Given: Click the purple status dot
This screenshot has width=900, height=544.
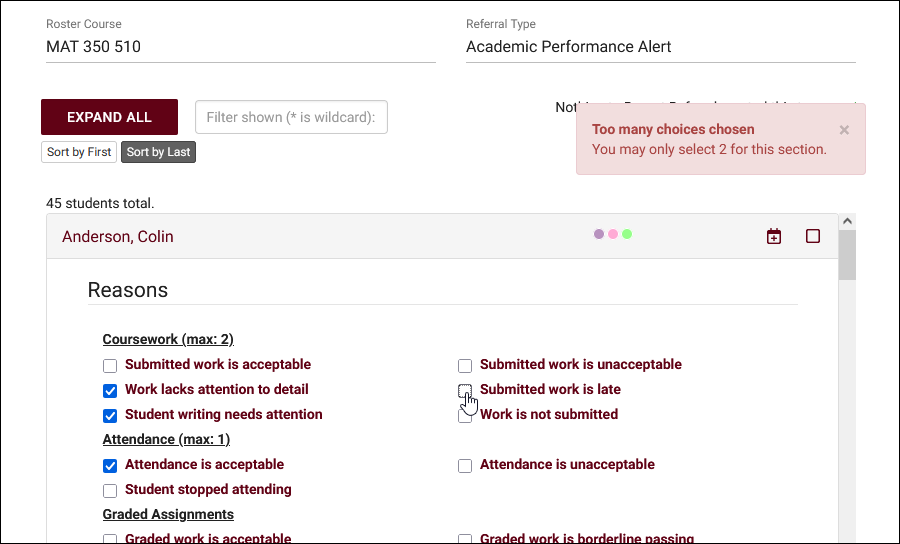Looking at the screenshot, I should click(599, 235).
